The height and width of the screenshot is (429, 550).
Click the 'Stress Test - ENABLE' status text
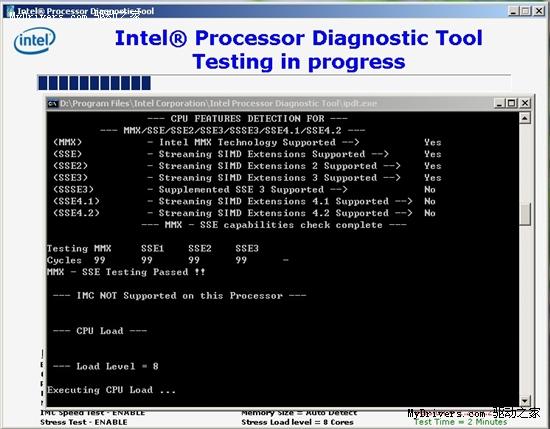click(x=83, y=422)
